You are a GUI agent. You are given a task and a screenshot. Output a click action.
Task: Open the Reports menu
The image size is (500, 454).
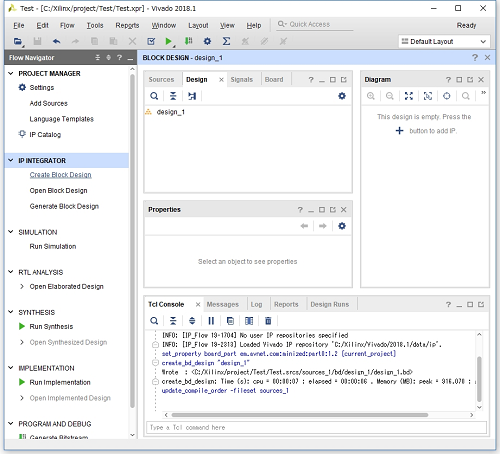127,25
